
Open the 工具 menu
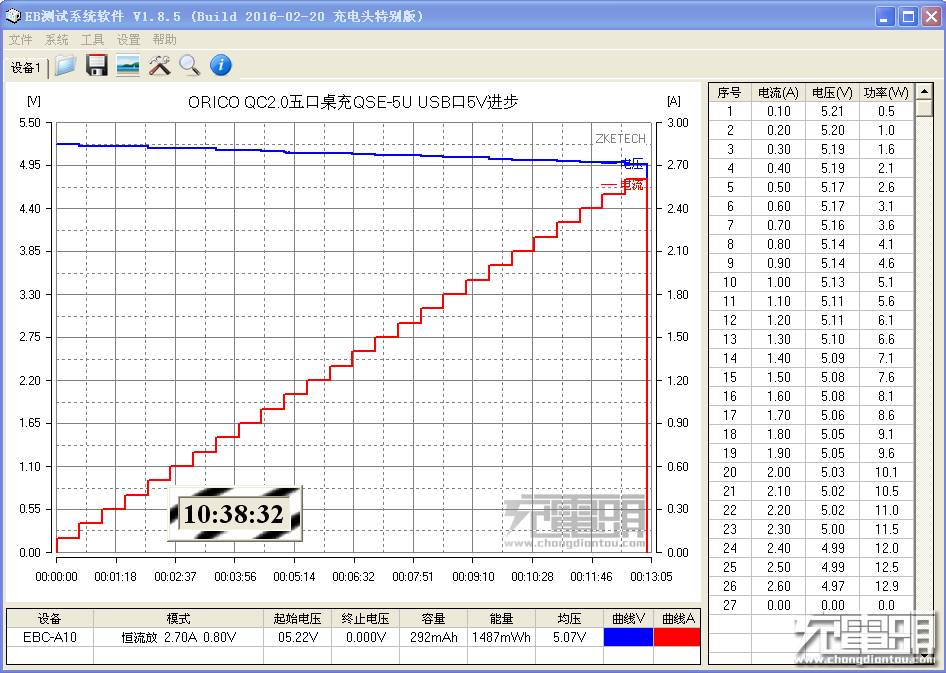coord(92,40)
